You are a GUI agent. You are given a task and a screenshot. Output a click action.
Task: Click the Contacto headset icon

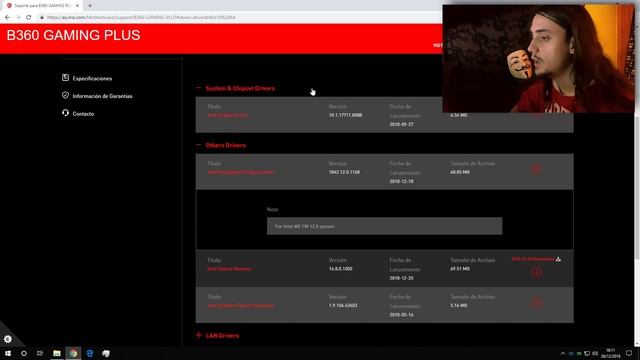click(x=65, y=113)
